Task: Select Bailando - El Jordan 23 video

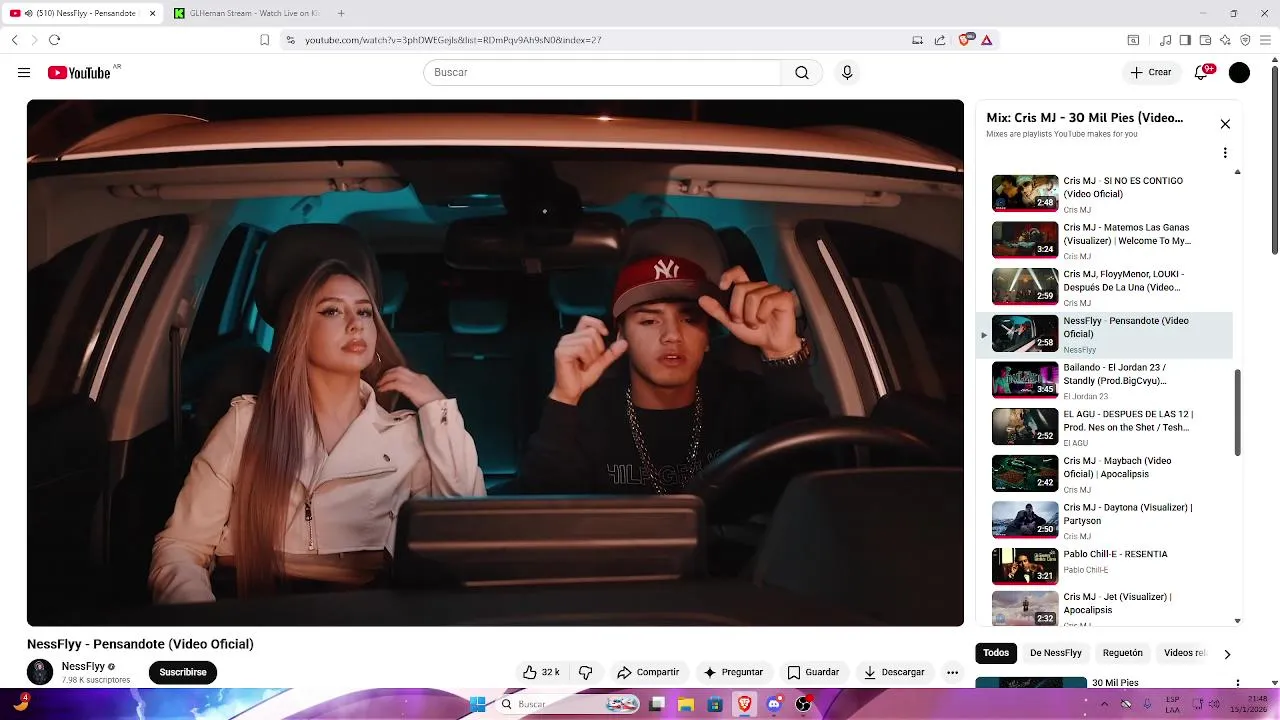Action: [x=1104, y=380]
